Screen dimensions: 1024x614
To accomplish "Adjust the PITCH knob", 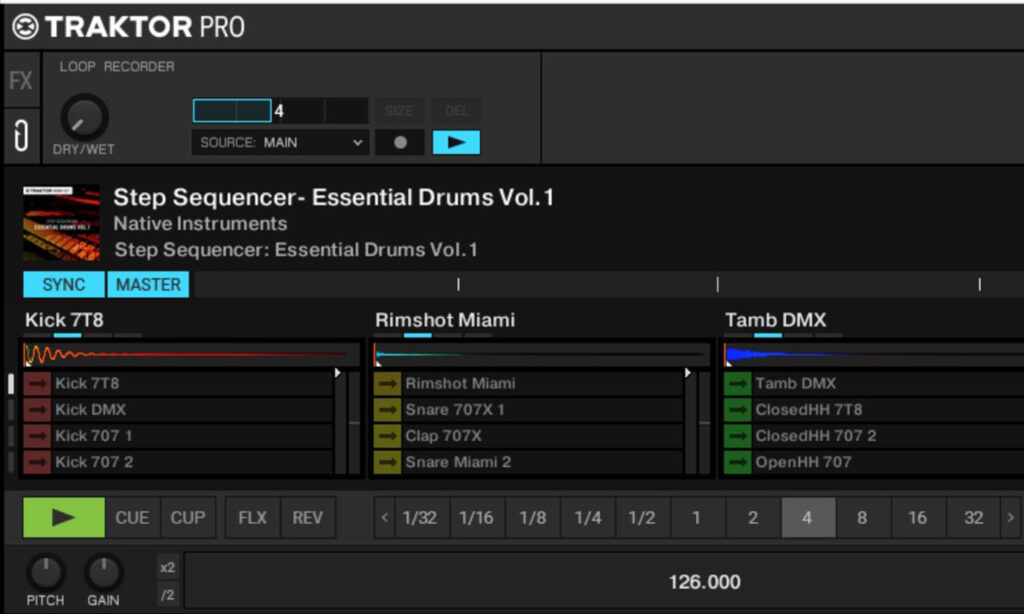I will pos(45,572).
